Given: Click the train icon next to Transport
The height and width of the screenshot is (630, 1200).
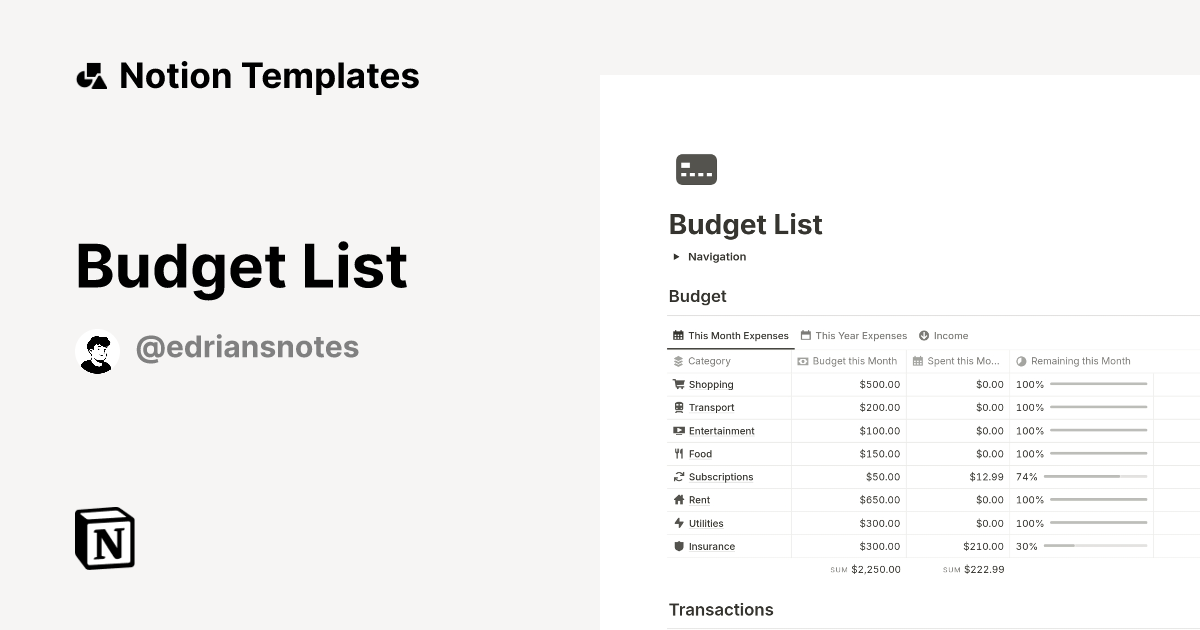Looking at the screenshot, I should tap(678, 407).
